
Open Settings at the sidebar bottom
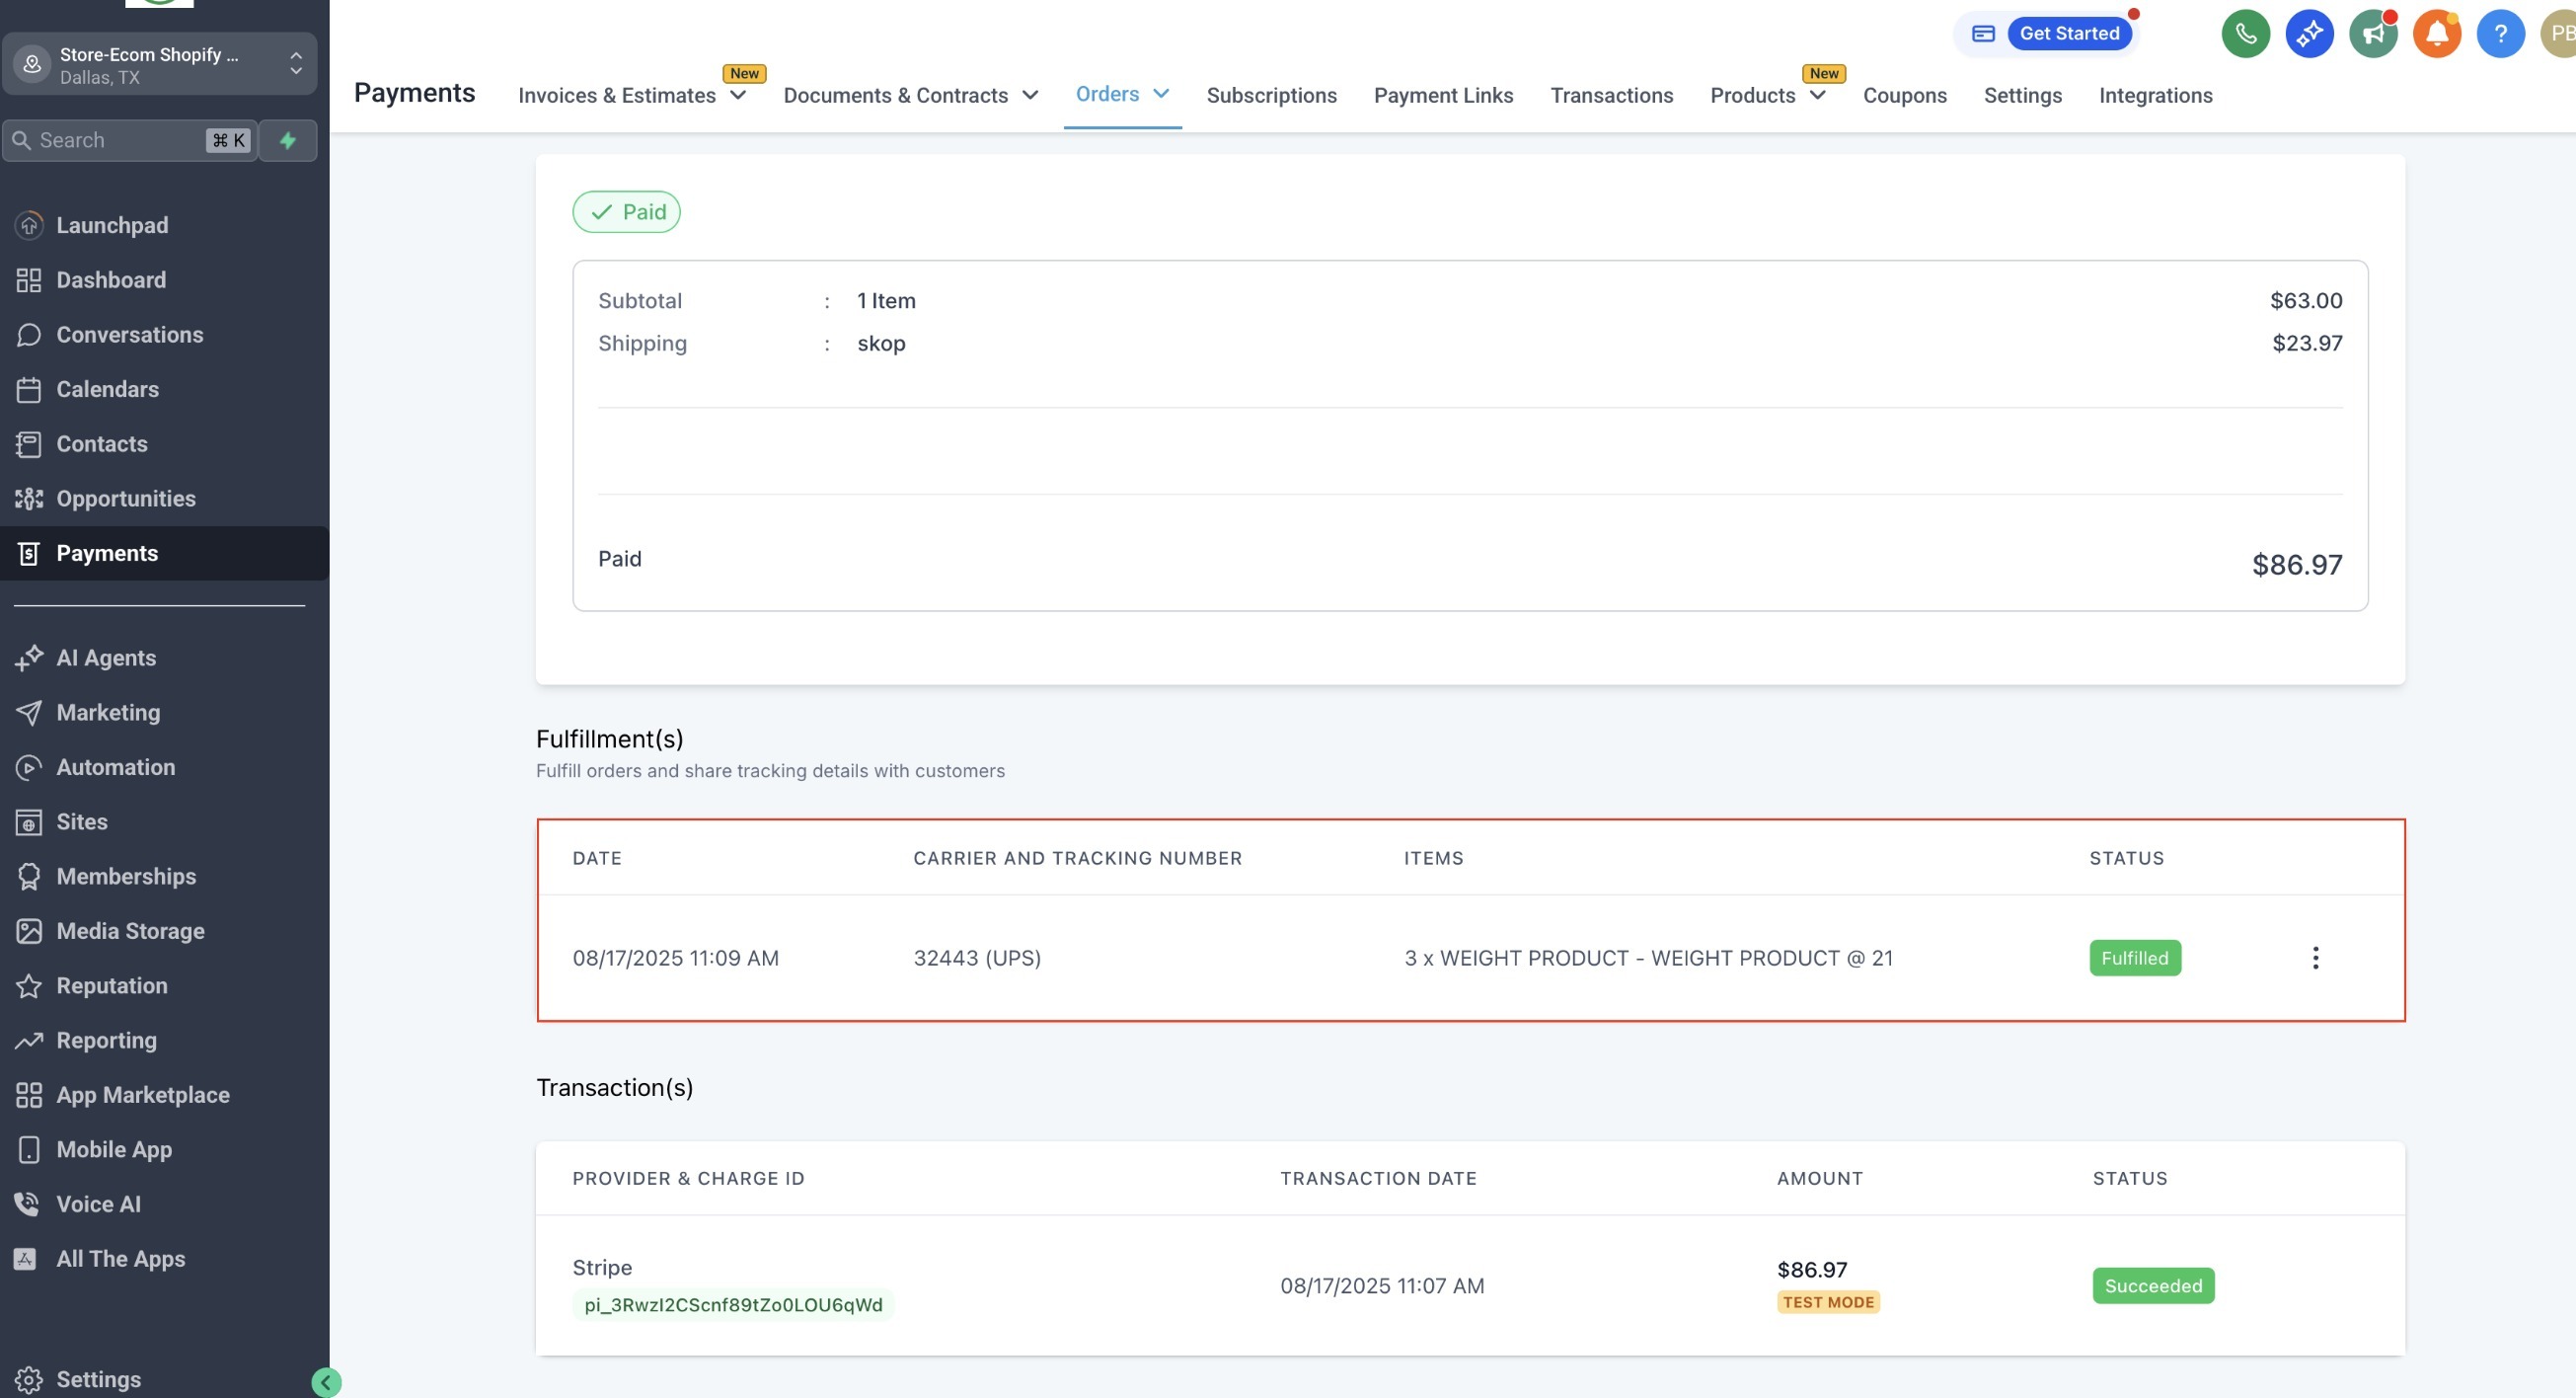98,1379
